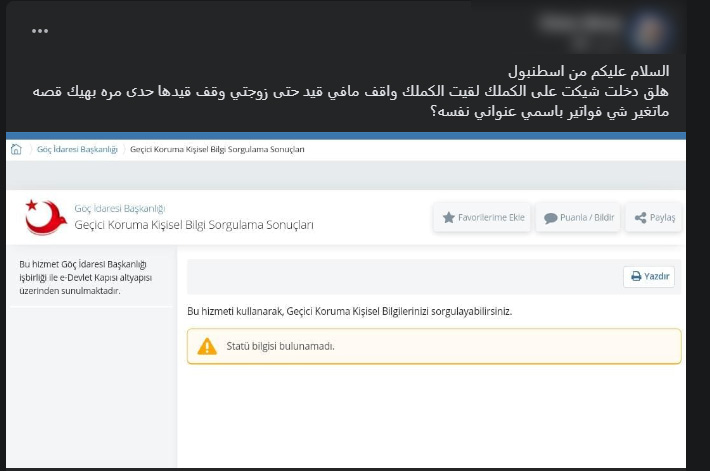Click the page heading 'Geçici Koruma Kişisel Bilgi Sorgulama Sonuçları'
The height and width of the screenshot is (471, 710).
coord(194,225)
